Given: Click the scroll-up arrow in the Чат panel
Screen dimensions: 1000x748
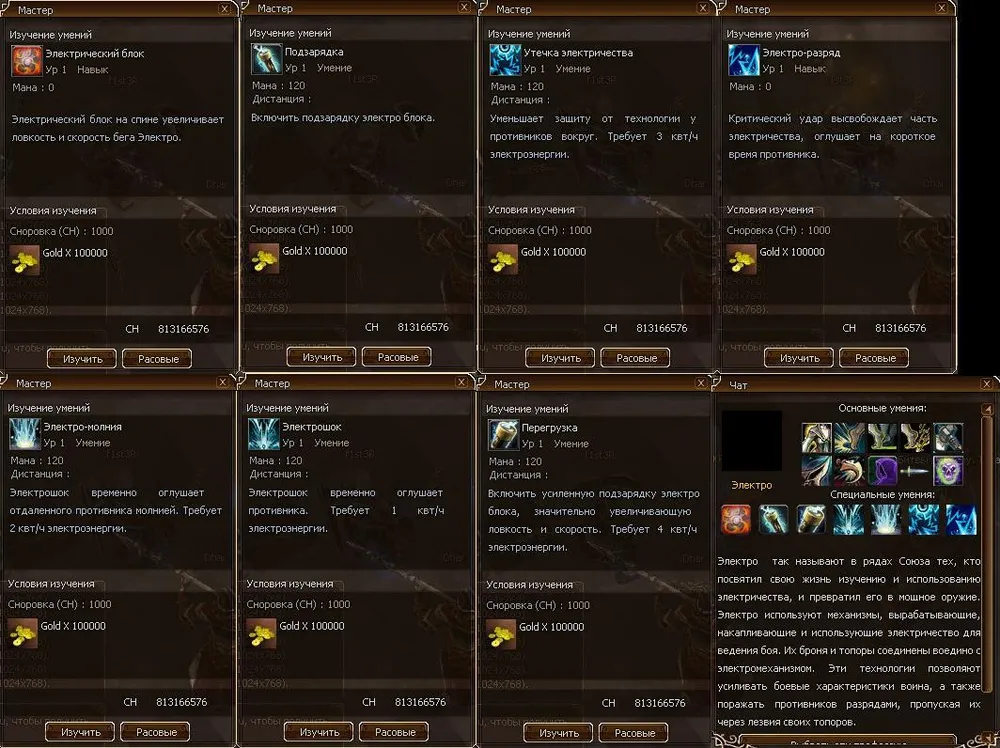Looking at the screenshot, I should pos(987,409).
